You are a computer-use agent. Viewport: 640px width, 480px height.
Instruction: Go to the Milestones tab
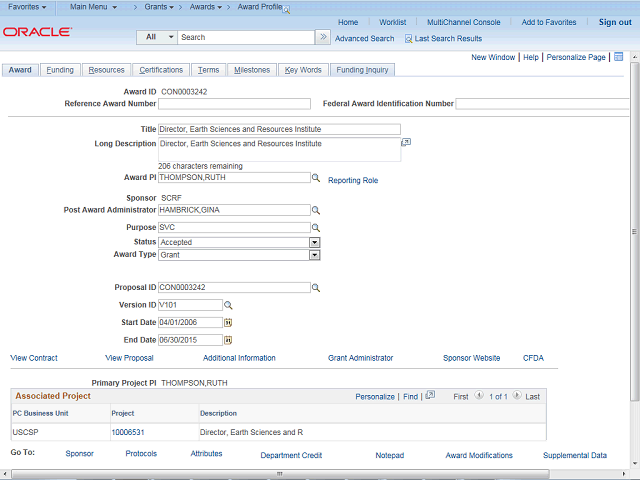pos(251,70)
